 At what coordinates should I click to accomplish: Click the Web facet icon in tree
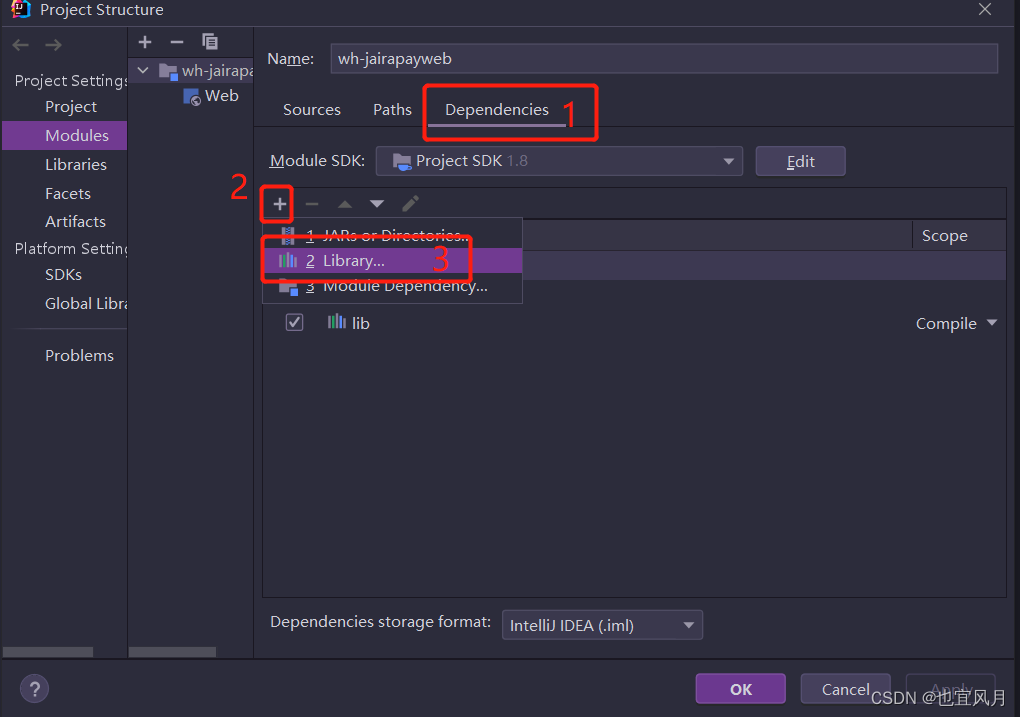coord(192,97)
